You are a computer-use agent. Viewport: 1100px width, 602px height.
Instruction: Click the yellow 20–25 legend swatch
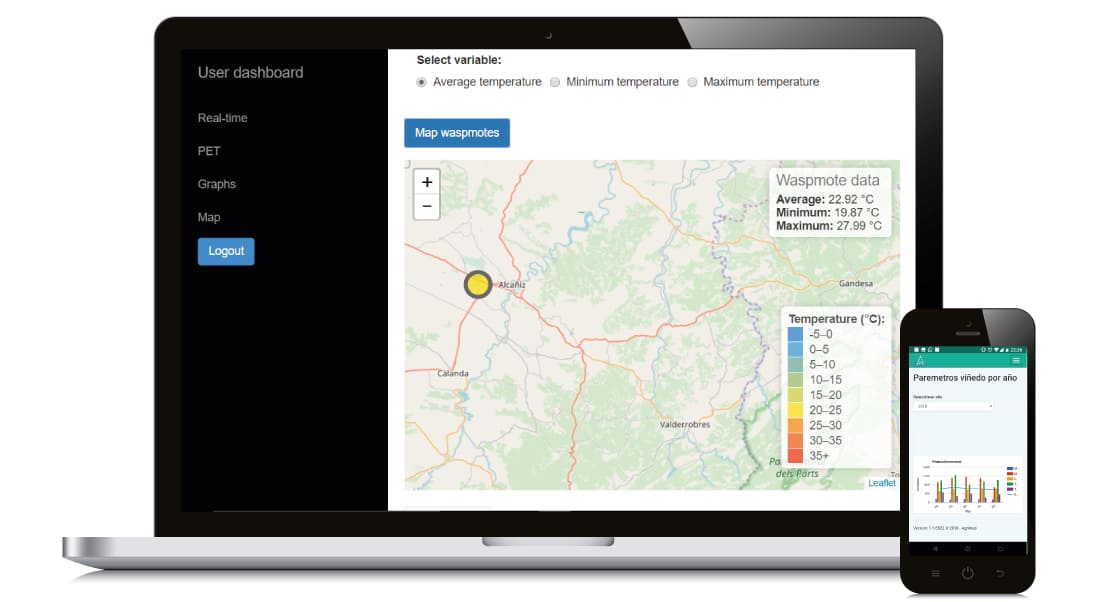(x=795, y=410)
